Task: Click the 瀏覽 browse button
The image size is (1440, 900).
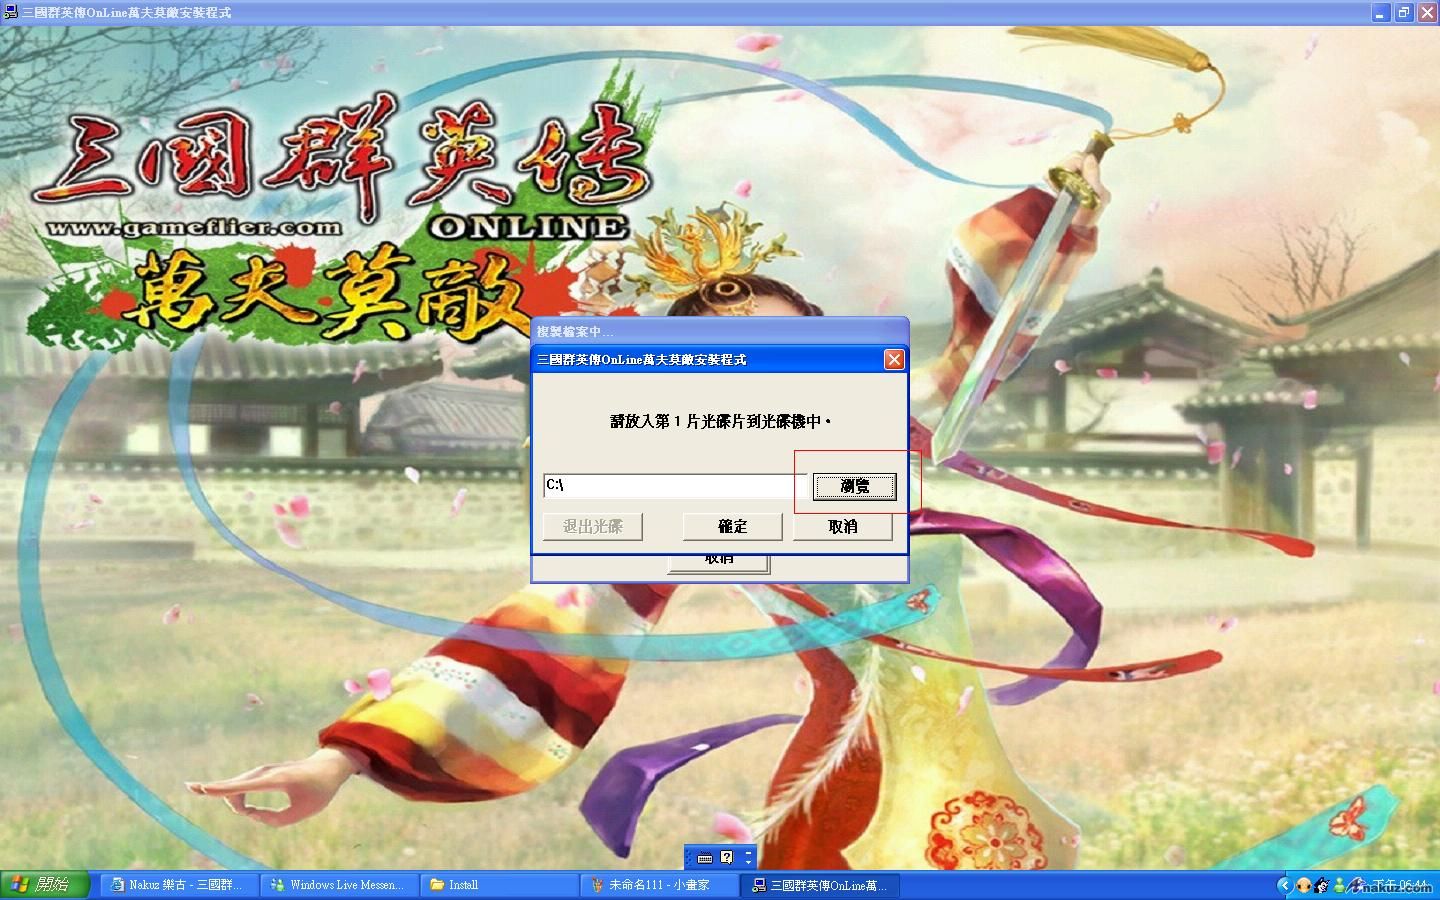Action: [855, 486]
